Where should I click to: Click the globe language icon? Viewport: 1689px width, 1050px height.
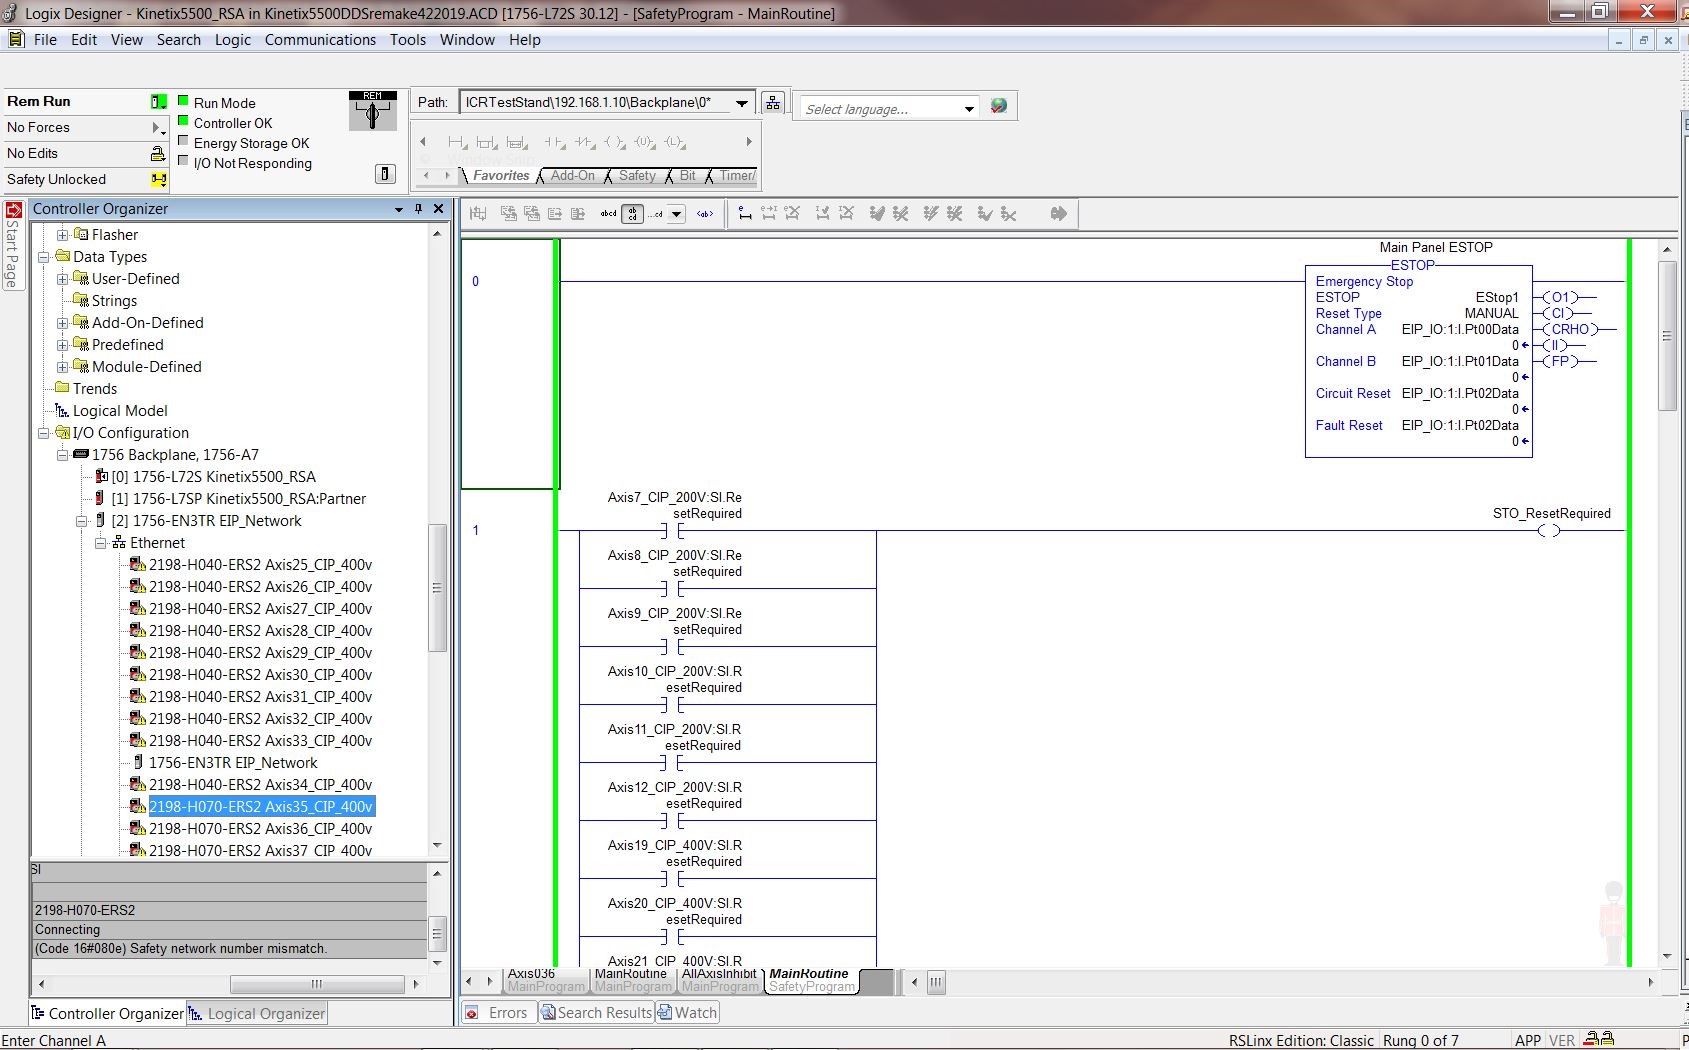click(998, 106)
